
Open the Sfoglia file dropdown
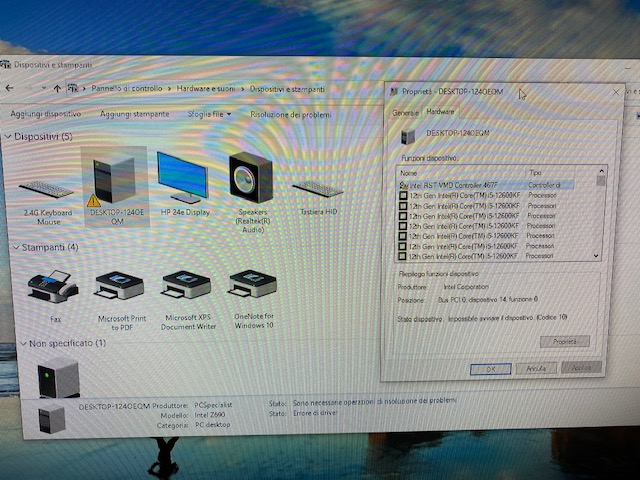(209, 114)
